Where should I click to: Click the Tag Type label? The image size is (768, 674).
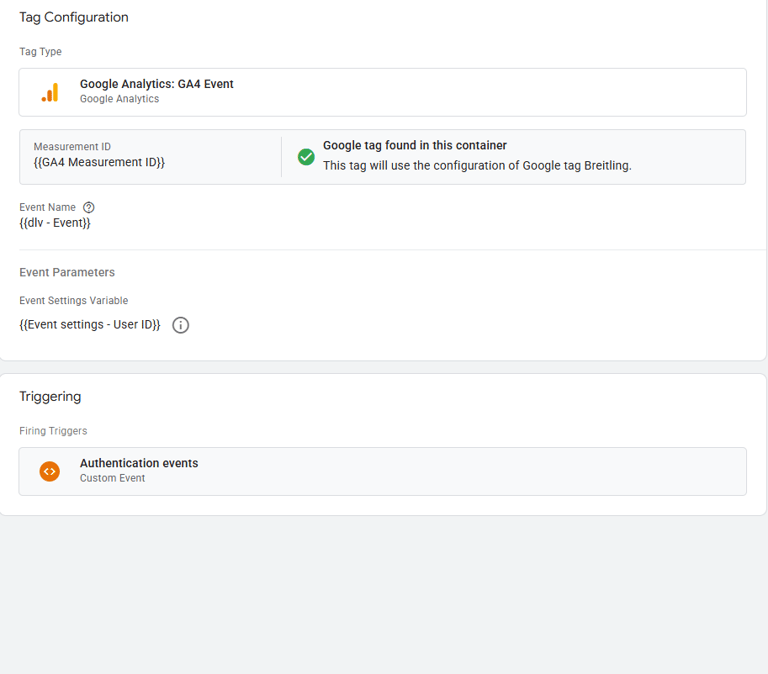click(x=40, y=52)
